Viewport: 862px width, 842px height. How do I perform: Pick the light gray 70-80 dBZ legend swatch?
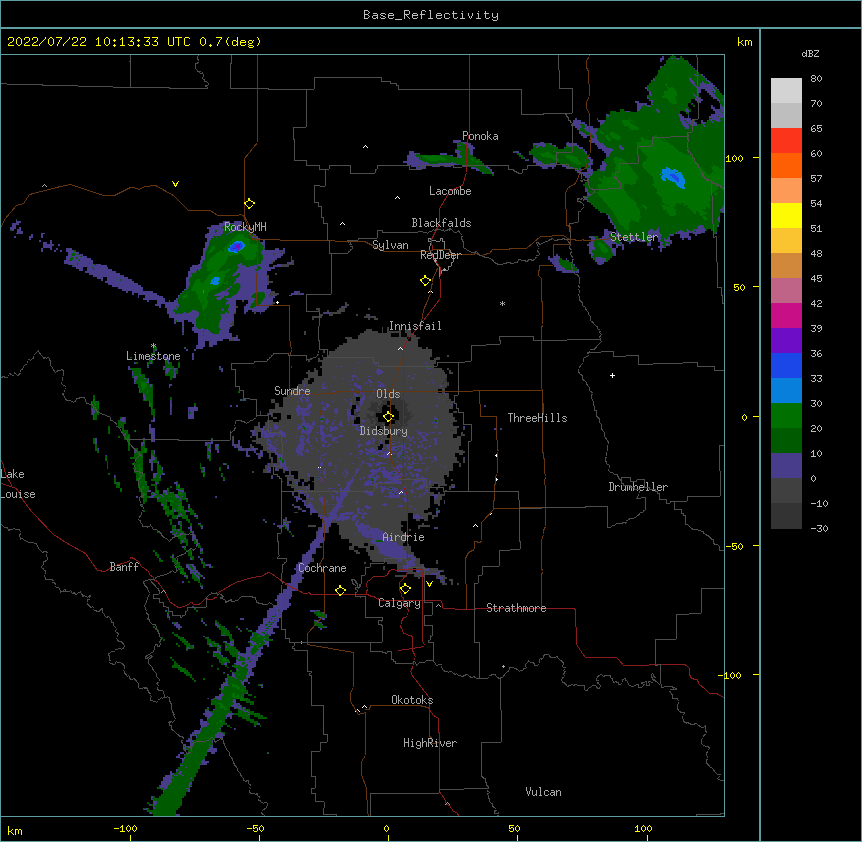pyautogui.click(x=786, y=90)
